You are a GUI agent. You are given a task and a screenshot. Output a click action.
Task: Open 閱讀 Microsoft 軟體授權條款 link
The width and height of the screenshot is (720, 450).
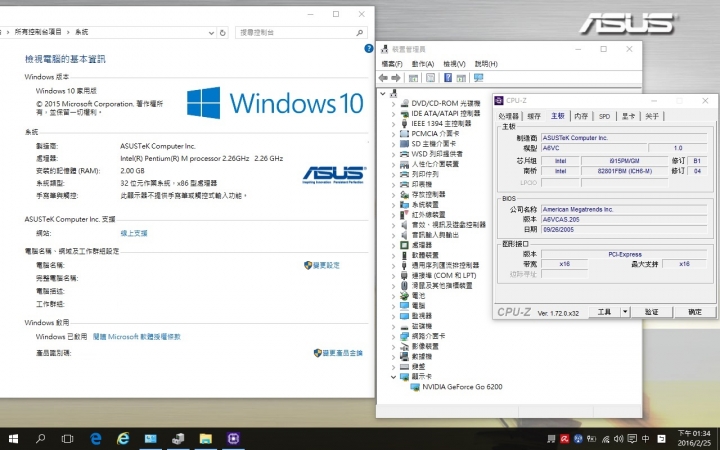pyautogui.click(x=136, y=337)
